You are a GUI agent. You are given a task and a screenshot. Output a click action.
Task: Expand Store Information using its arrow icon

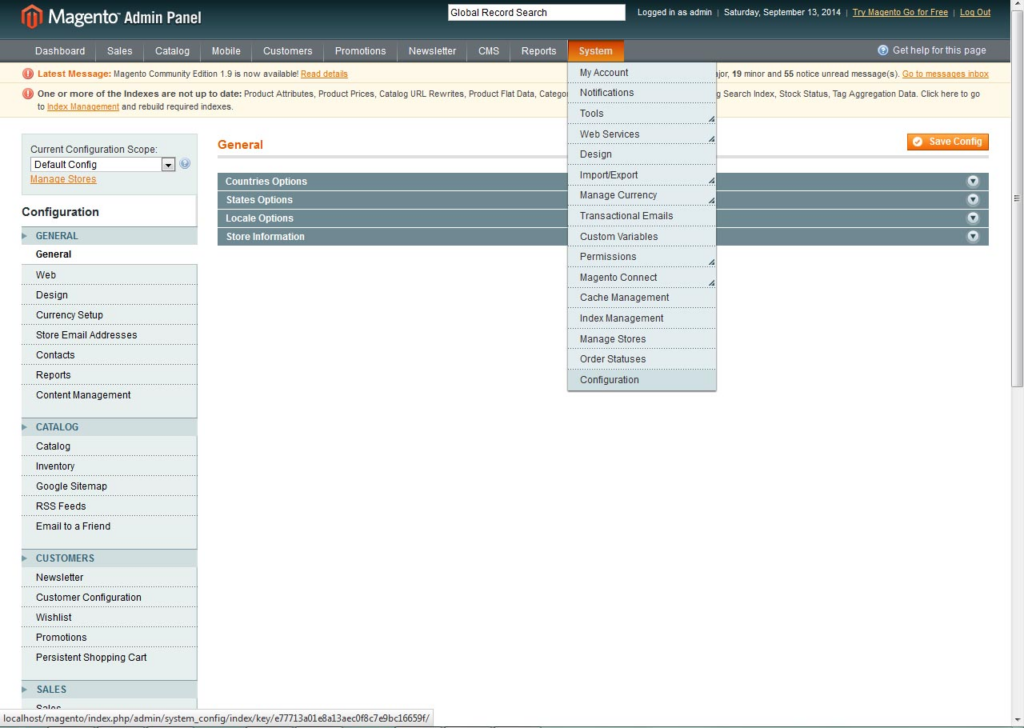972,236
